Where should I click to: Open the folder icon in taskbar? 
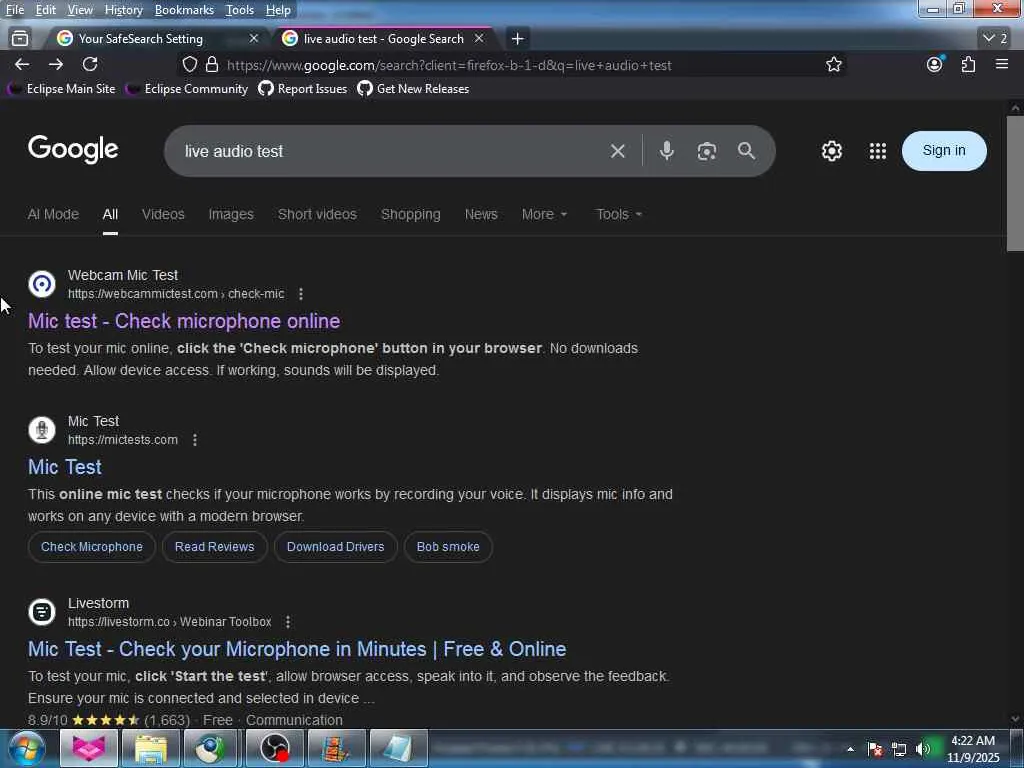[151, 748]
